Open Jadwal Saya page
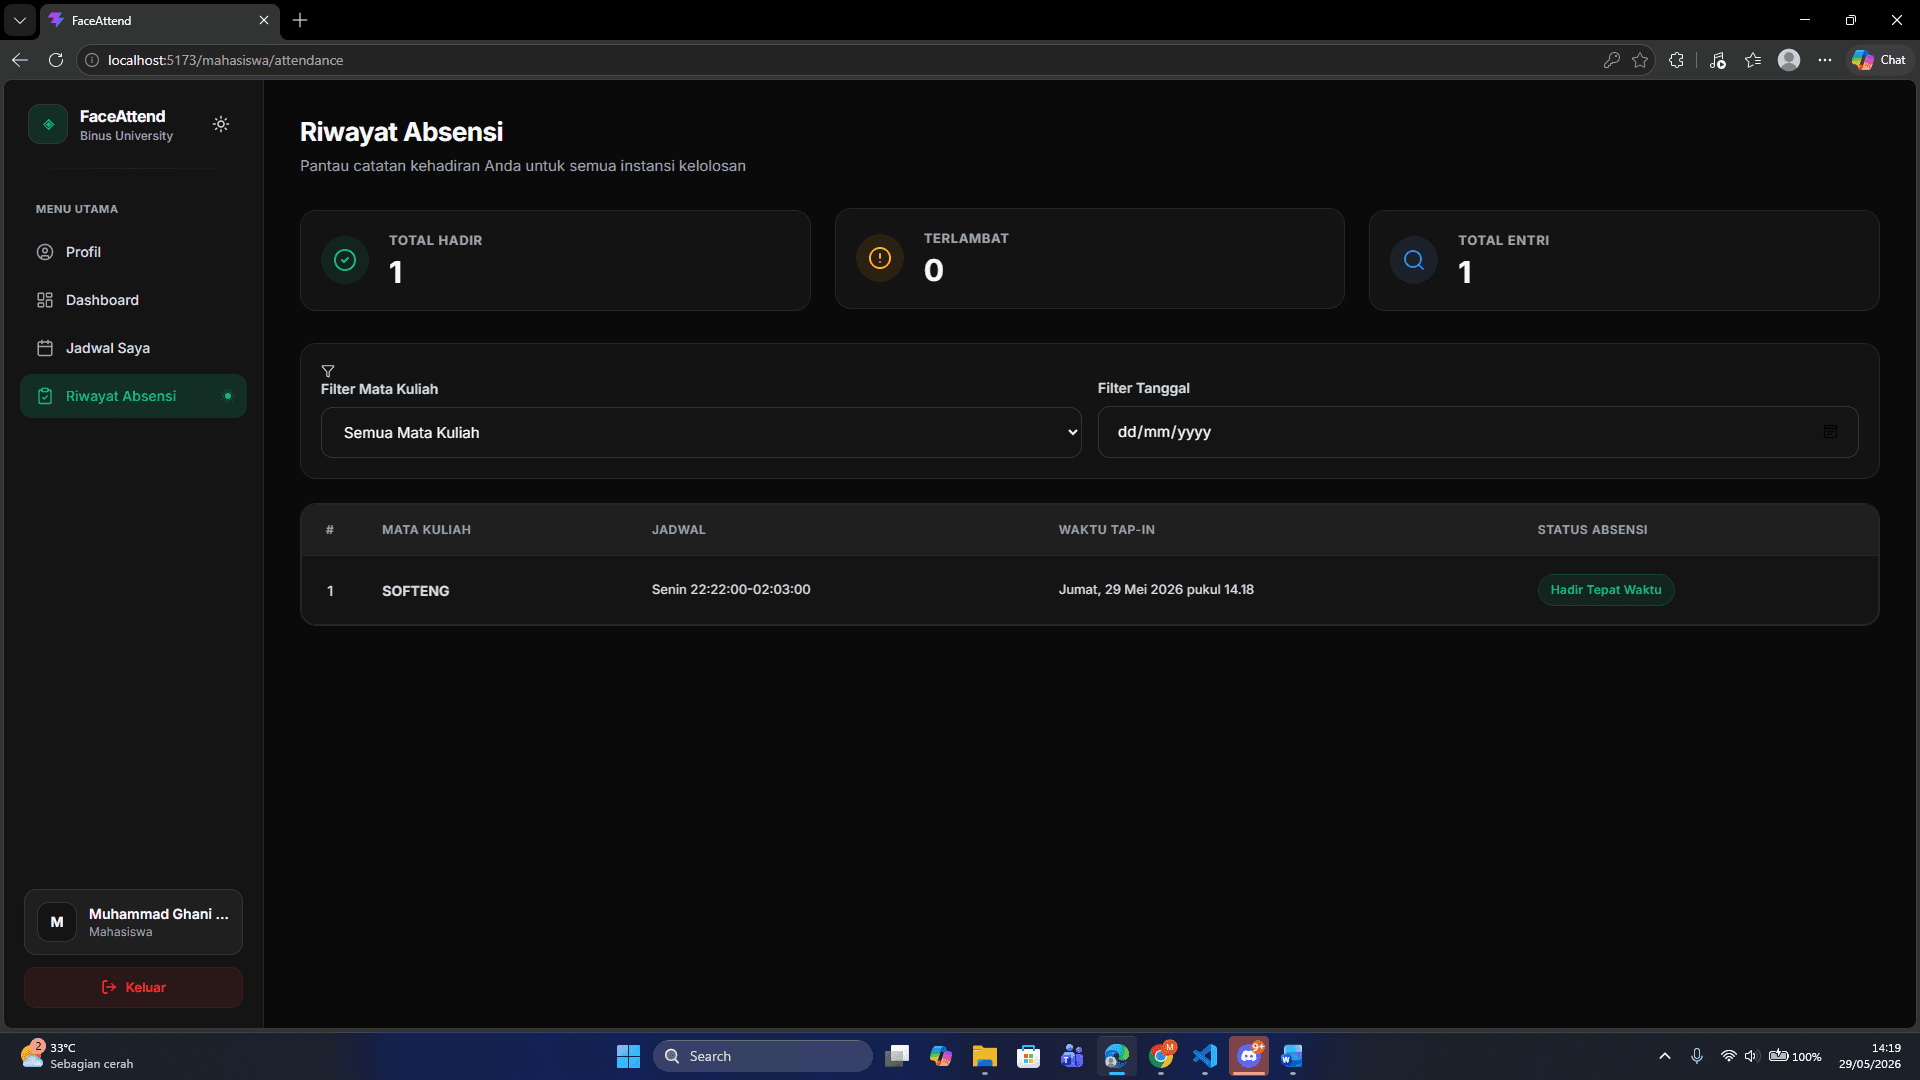 tap(133, 348)
